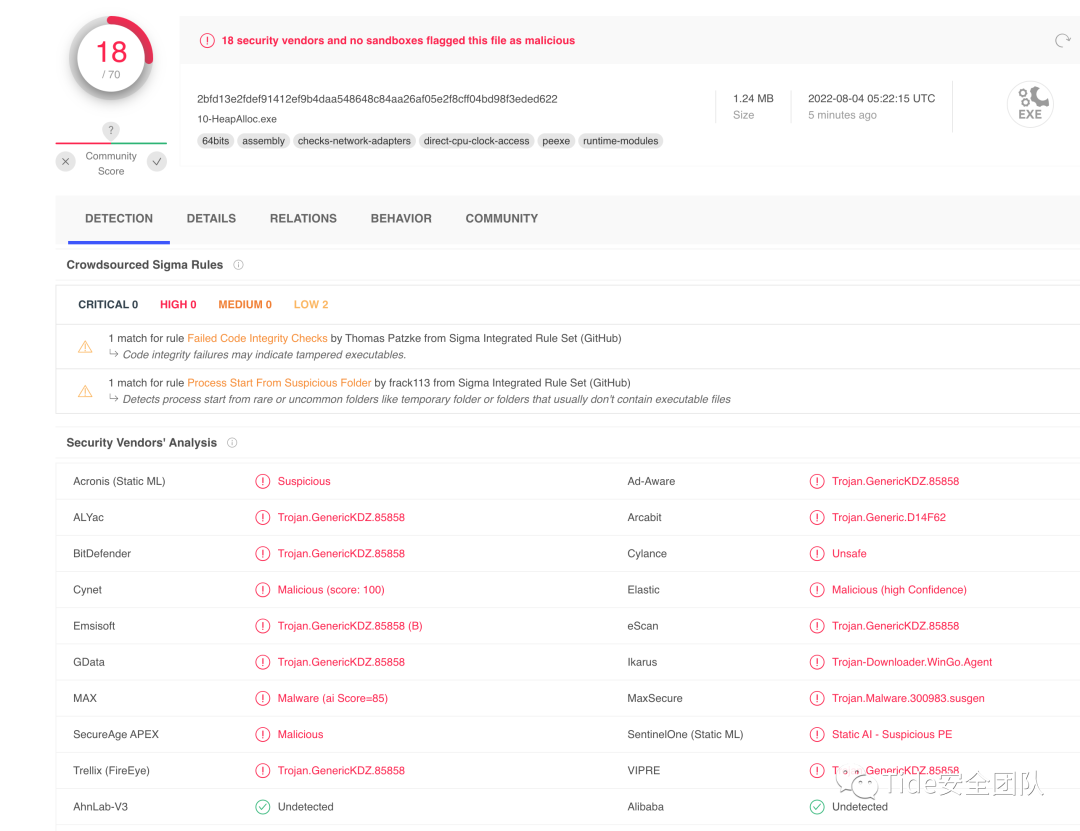
Task: Click the 64bits tag
Action: pyautogui.click(x=215, y=141)
